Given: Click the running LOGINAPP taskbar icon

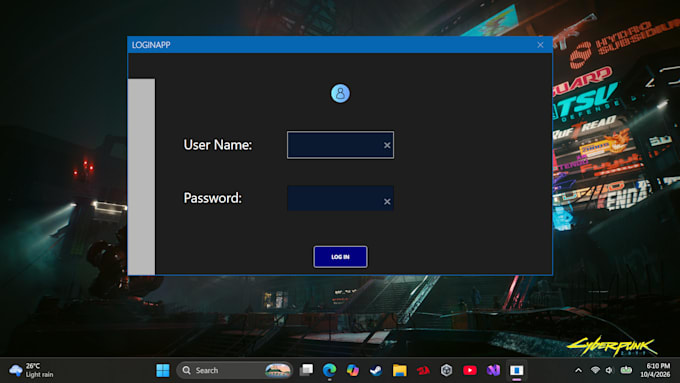Looking at the screenshot, I should pyautogui.click(x=517, y=370).
